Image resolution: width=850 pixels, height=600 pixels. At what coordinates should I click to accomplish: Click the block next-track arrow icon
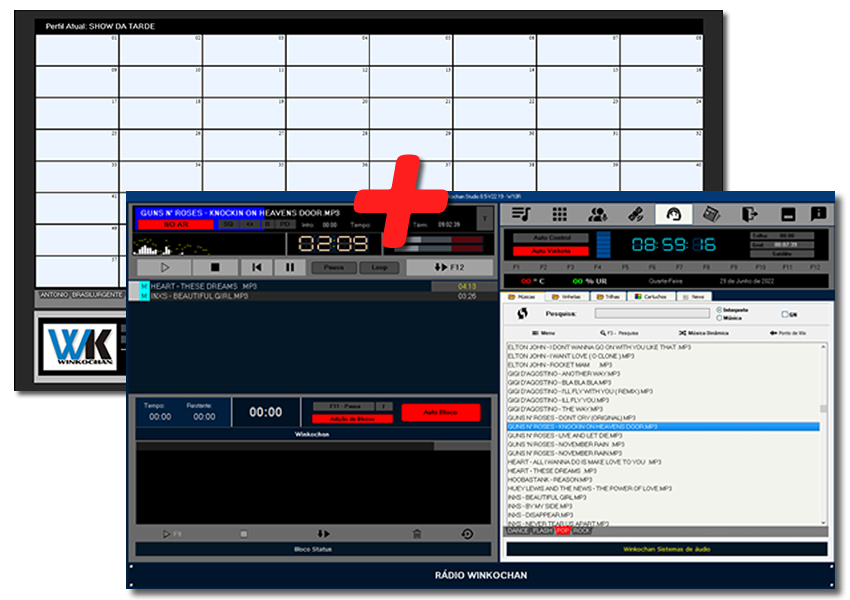point(323,534)
